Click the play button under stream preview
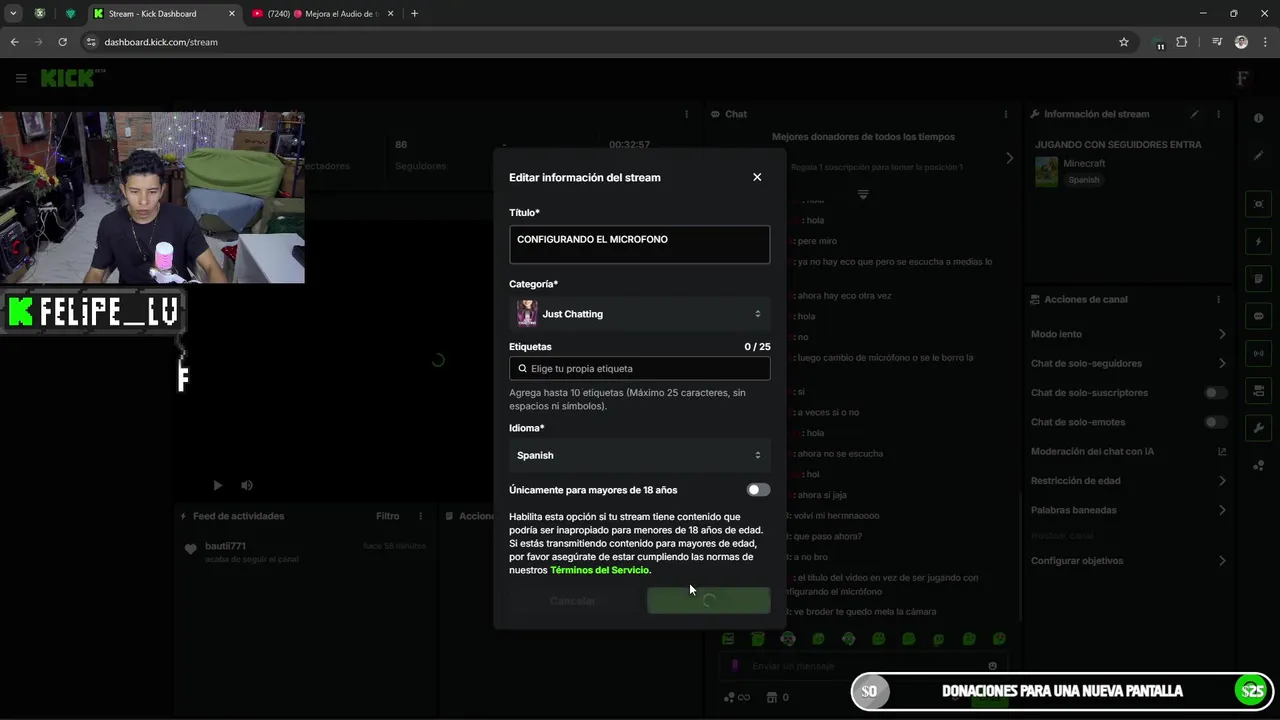1280x720 pixels. [x=217, y=485]
